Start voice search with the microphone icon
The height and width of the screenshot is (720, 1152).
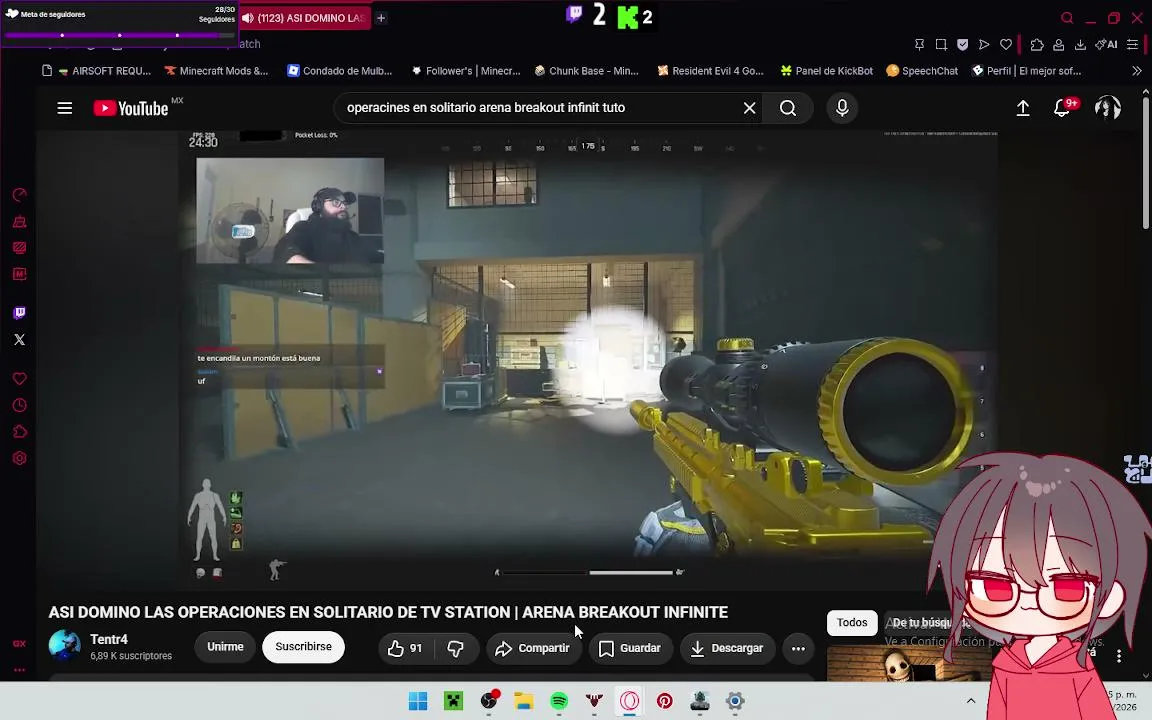coord(843,108)
